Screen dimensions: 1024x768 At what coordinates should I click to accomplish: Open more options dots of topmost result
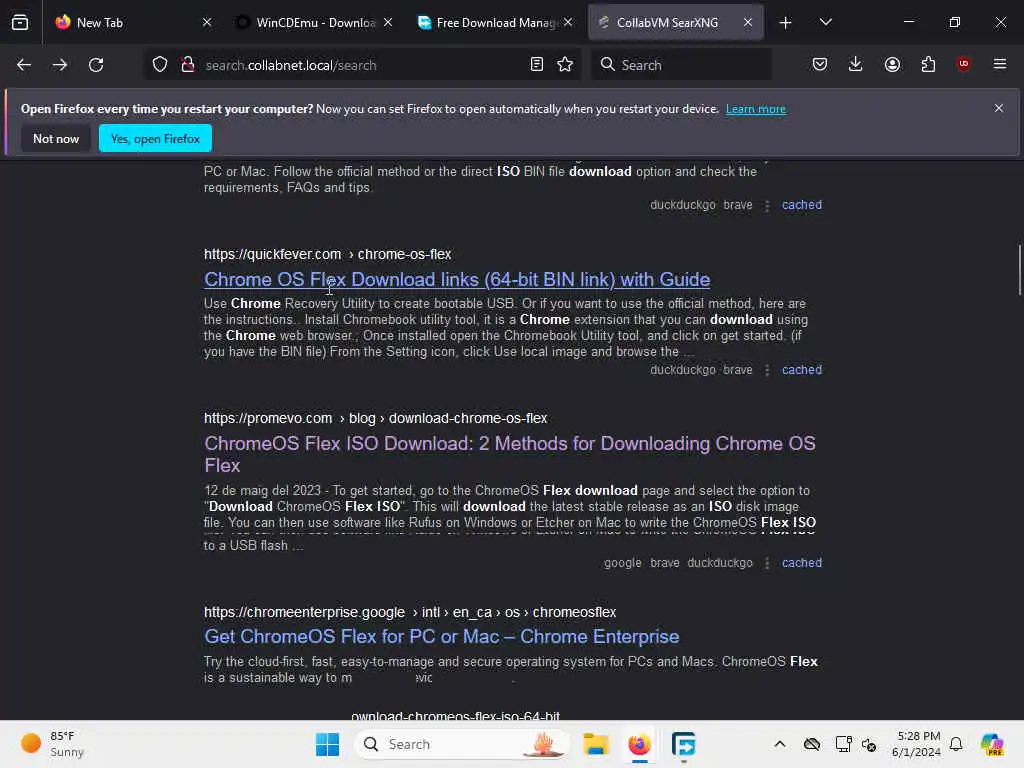(x=767, y=206)
